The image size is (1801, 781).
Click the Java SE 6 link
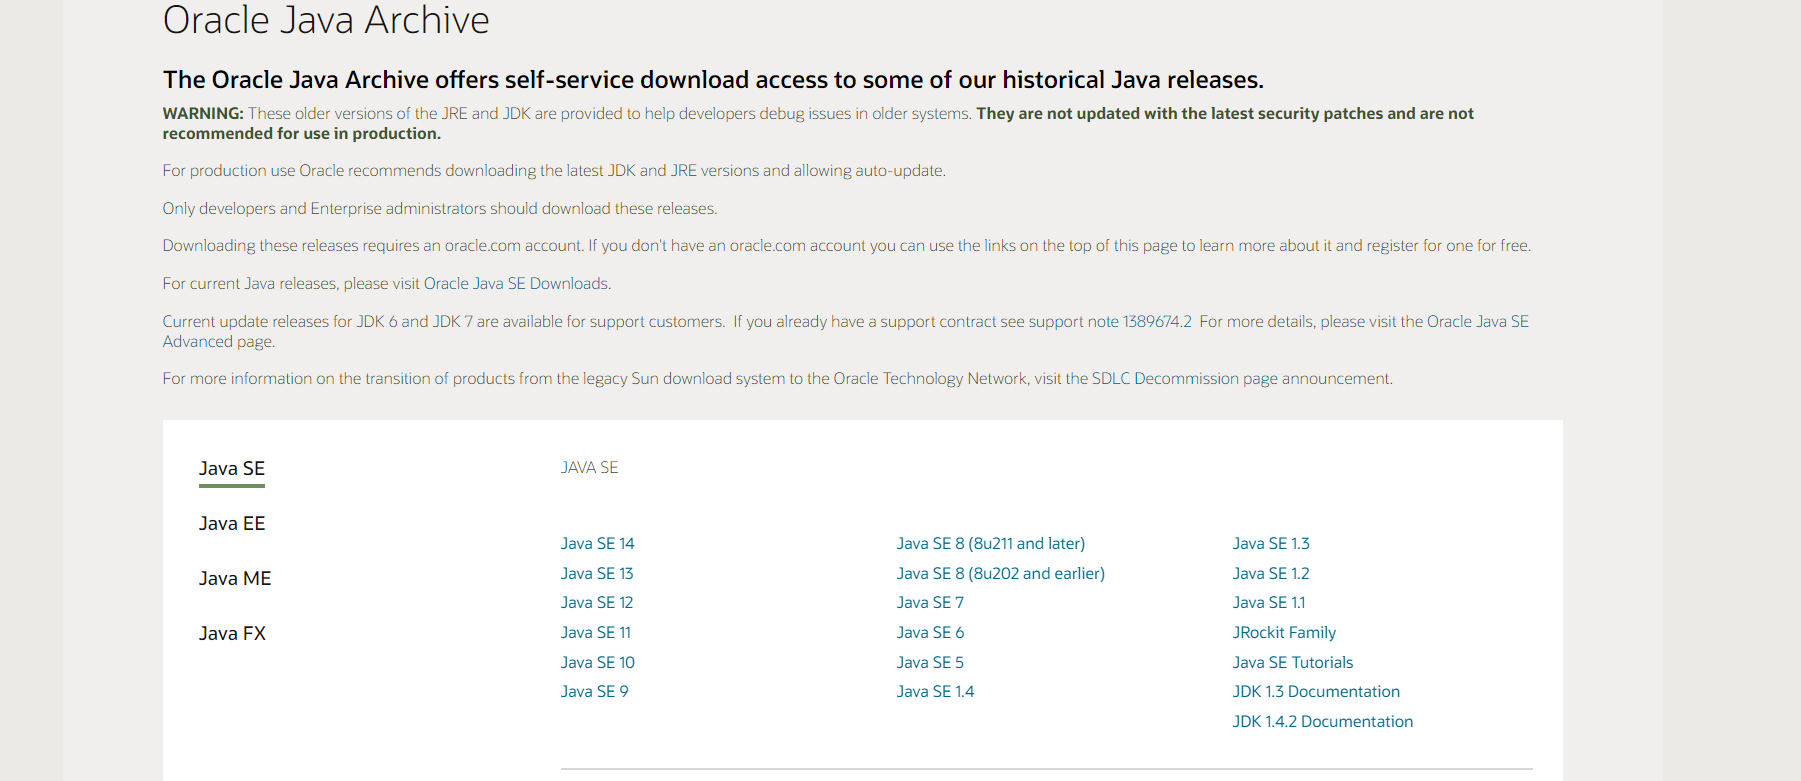(x=930, y=633)
